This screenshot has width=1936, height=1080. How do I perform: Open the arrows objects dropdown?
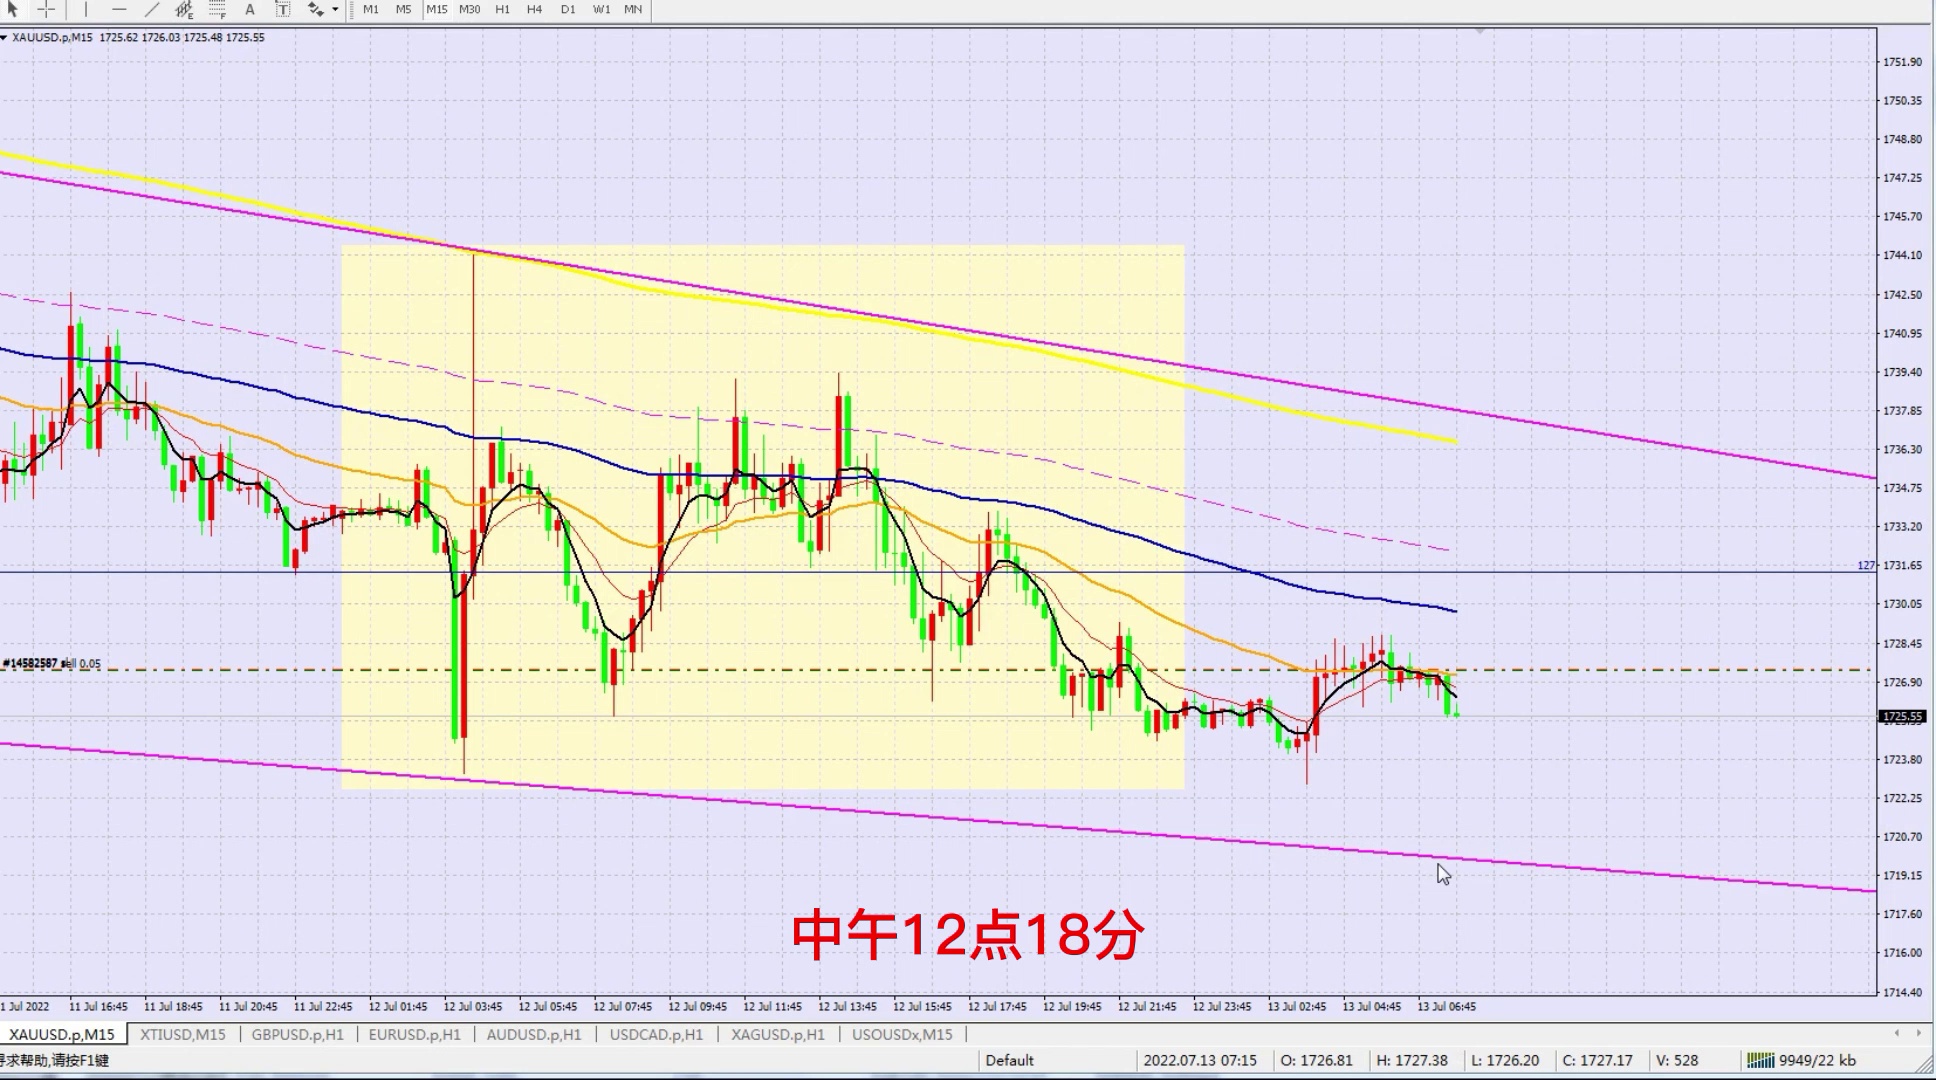coord(335,9)
